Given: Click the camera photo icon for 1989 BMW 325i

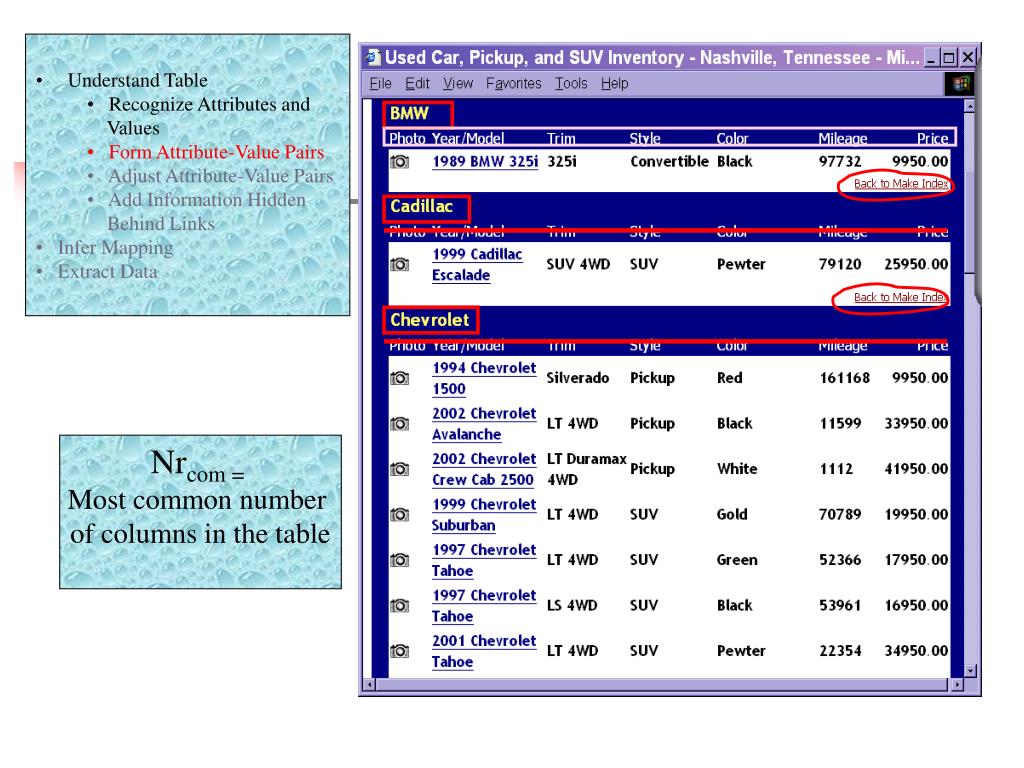Looking at the screenshot, I should 400,161.
